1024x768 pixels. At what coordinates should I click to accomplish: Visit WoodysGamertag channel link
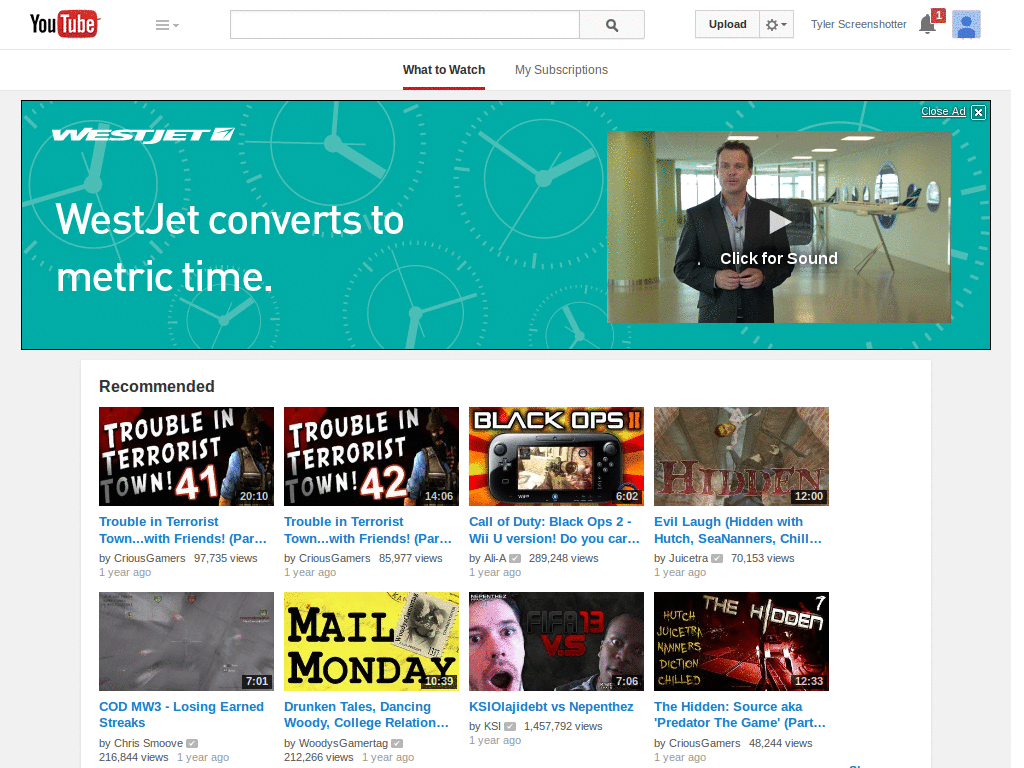coord(344,743)
